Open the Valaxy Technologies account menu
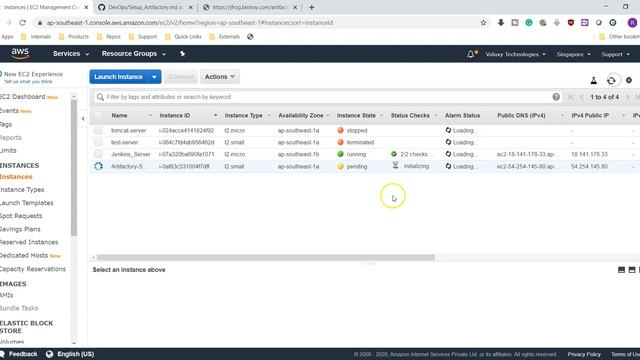 click(515, 54)
